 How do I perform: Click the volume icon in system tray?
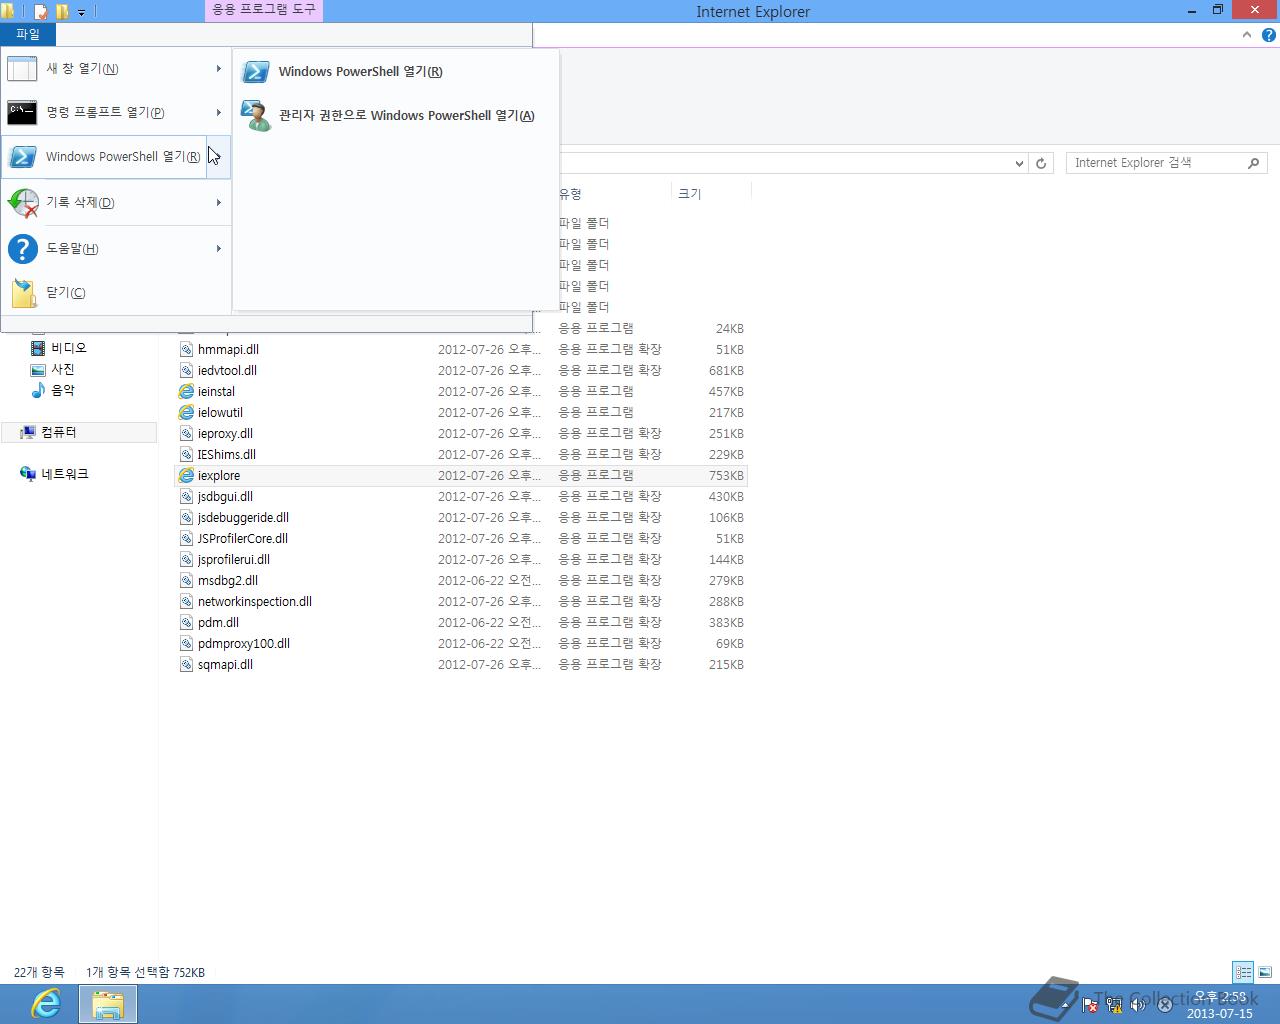point(1139,1006)
